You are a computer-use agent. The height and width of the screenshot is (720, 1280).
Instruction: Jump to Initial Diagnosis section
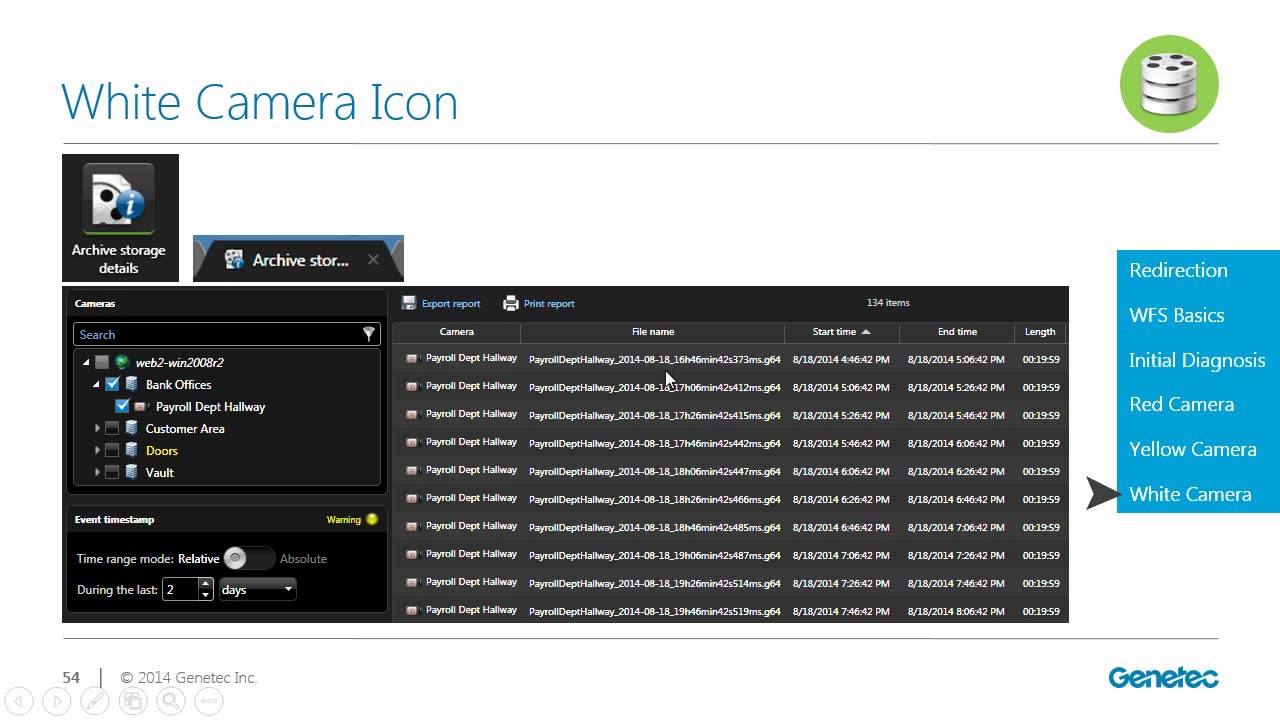(x=1197, y=360)
